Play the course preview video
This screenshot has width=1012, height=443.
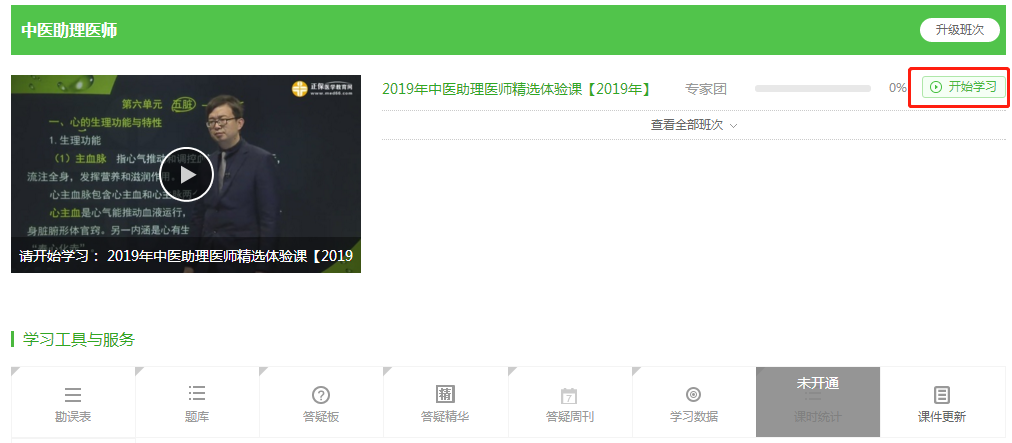187,174
